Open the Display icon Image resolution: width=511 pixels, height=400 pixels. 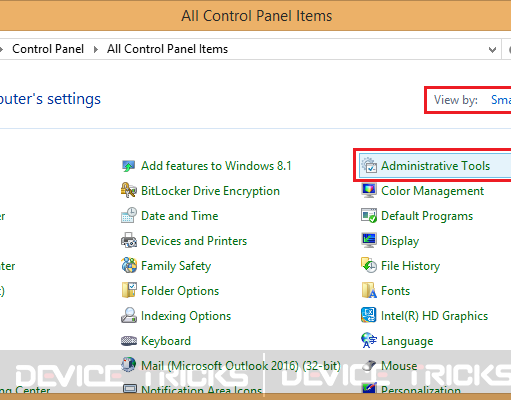pyautogui.click(x=369, y=240)
